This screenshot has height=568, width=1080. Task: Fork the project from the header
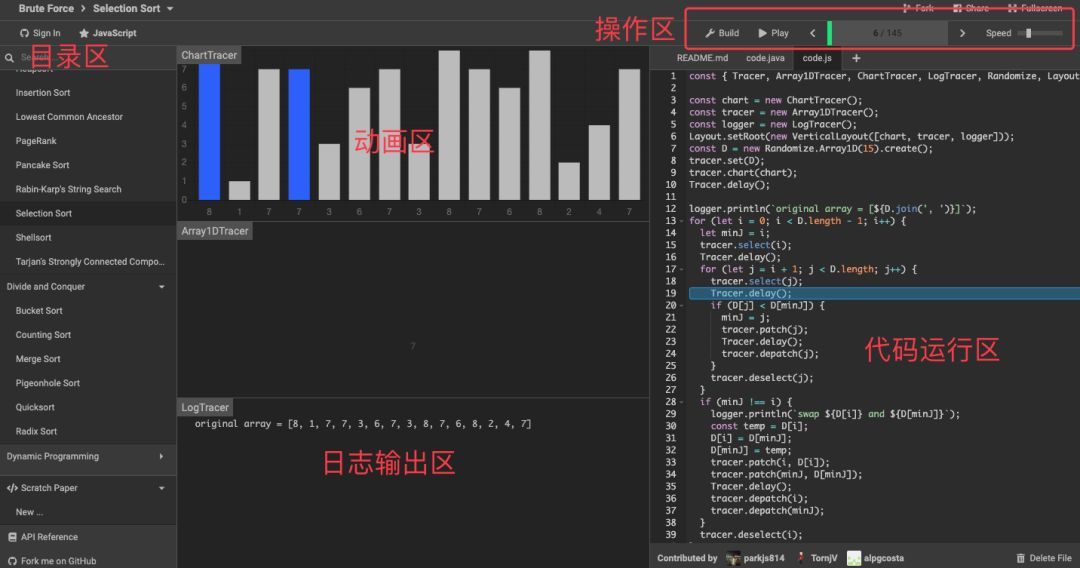click(x=918, y=8)
